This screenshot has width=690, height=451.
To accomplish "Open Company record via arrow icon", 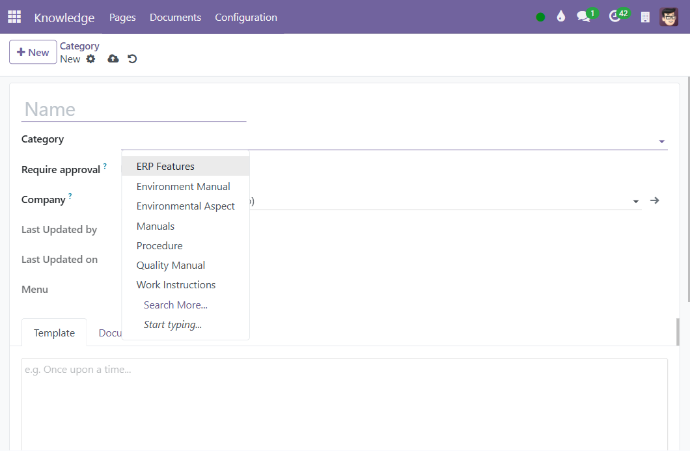I will (655, 201).
